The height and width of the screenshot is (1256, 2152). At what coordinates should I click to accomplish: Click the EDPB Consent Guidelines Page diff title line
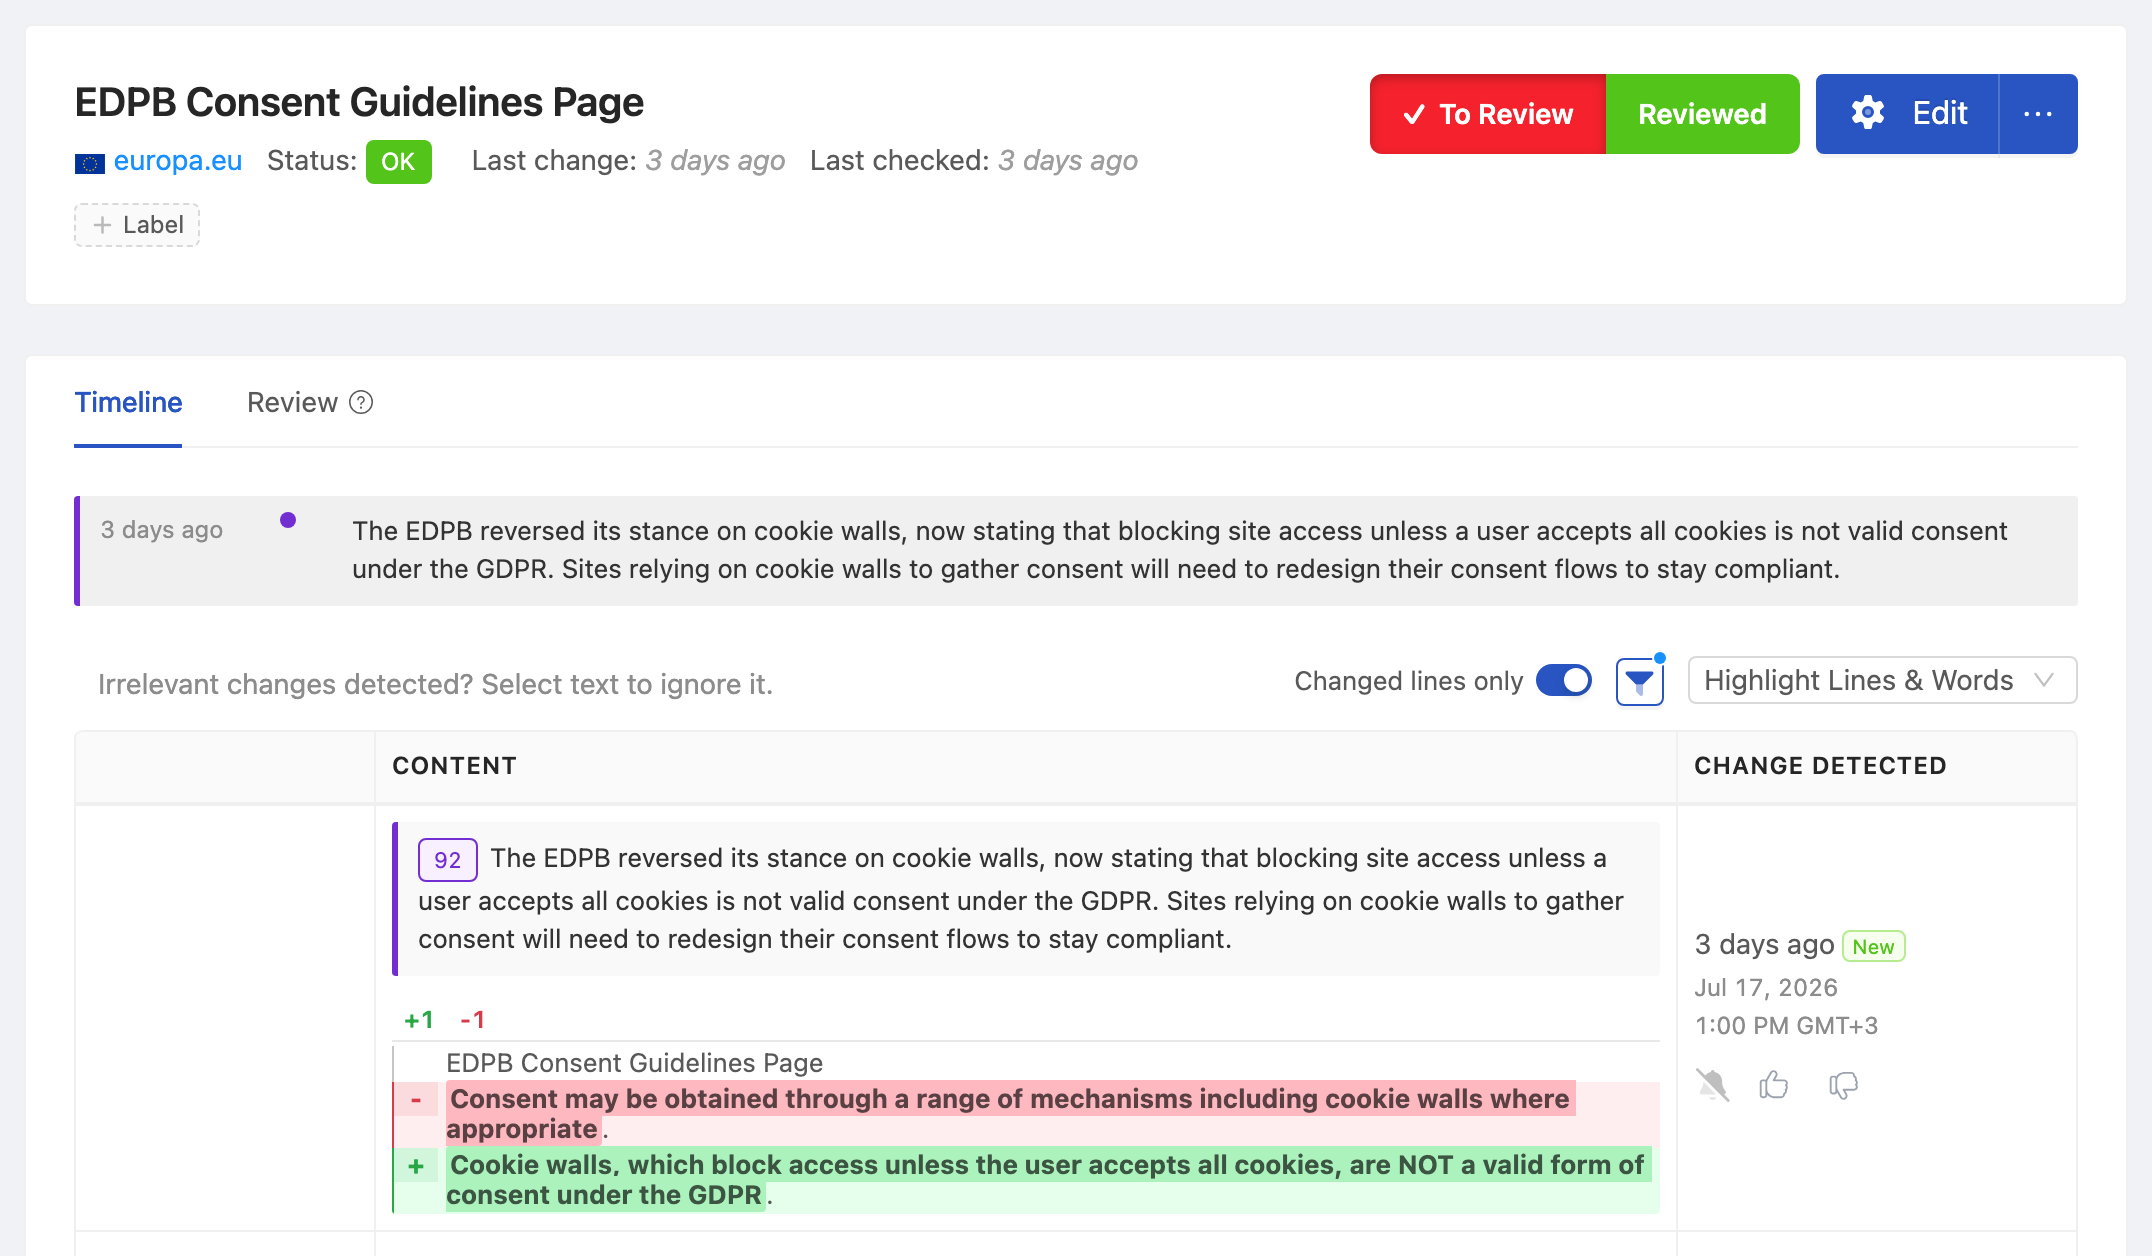[x=634, y=1063]
